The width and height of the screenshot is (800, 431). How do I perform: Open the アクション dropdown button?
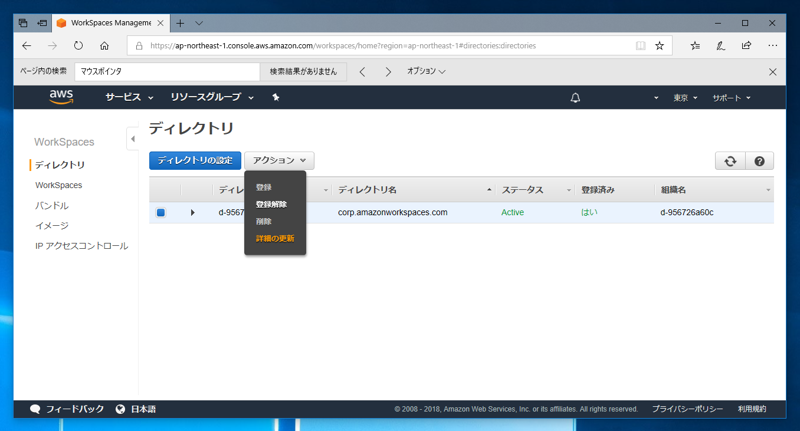(x=279, y=160)
